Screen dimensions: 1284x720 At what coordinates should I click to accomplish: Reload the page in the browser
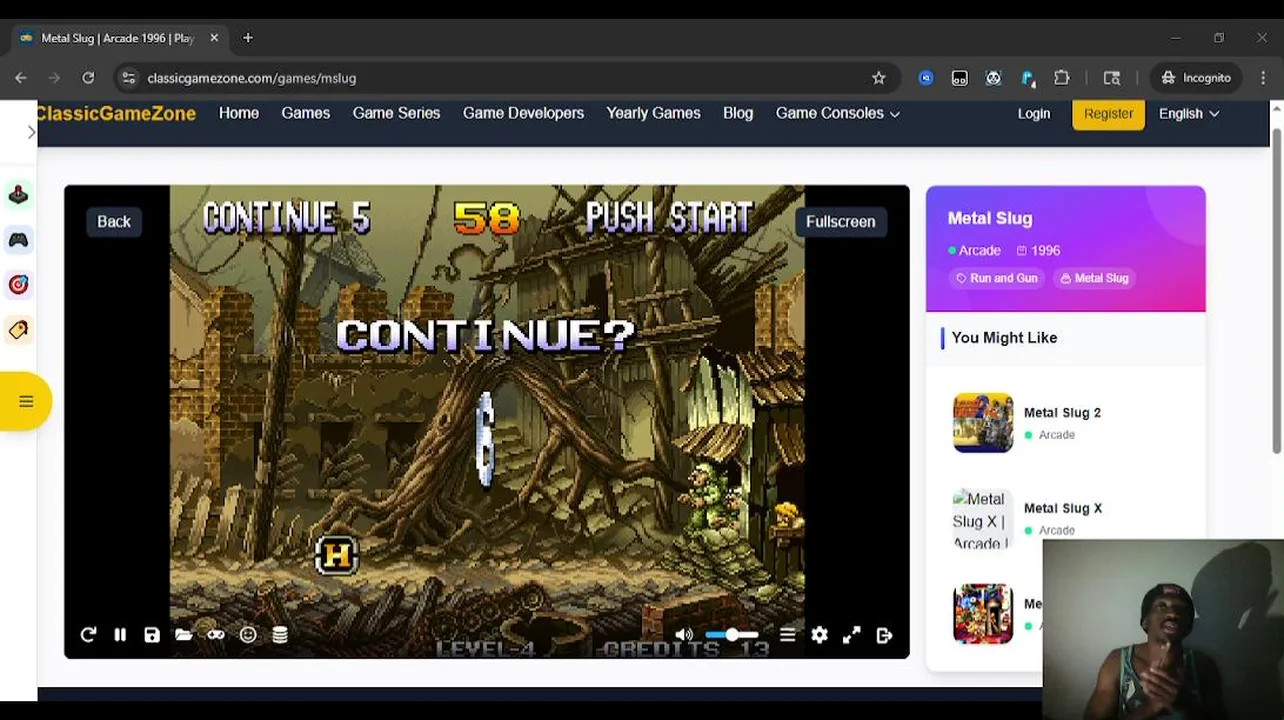click(88, 78)
